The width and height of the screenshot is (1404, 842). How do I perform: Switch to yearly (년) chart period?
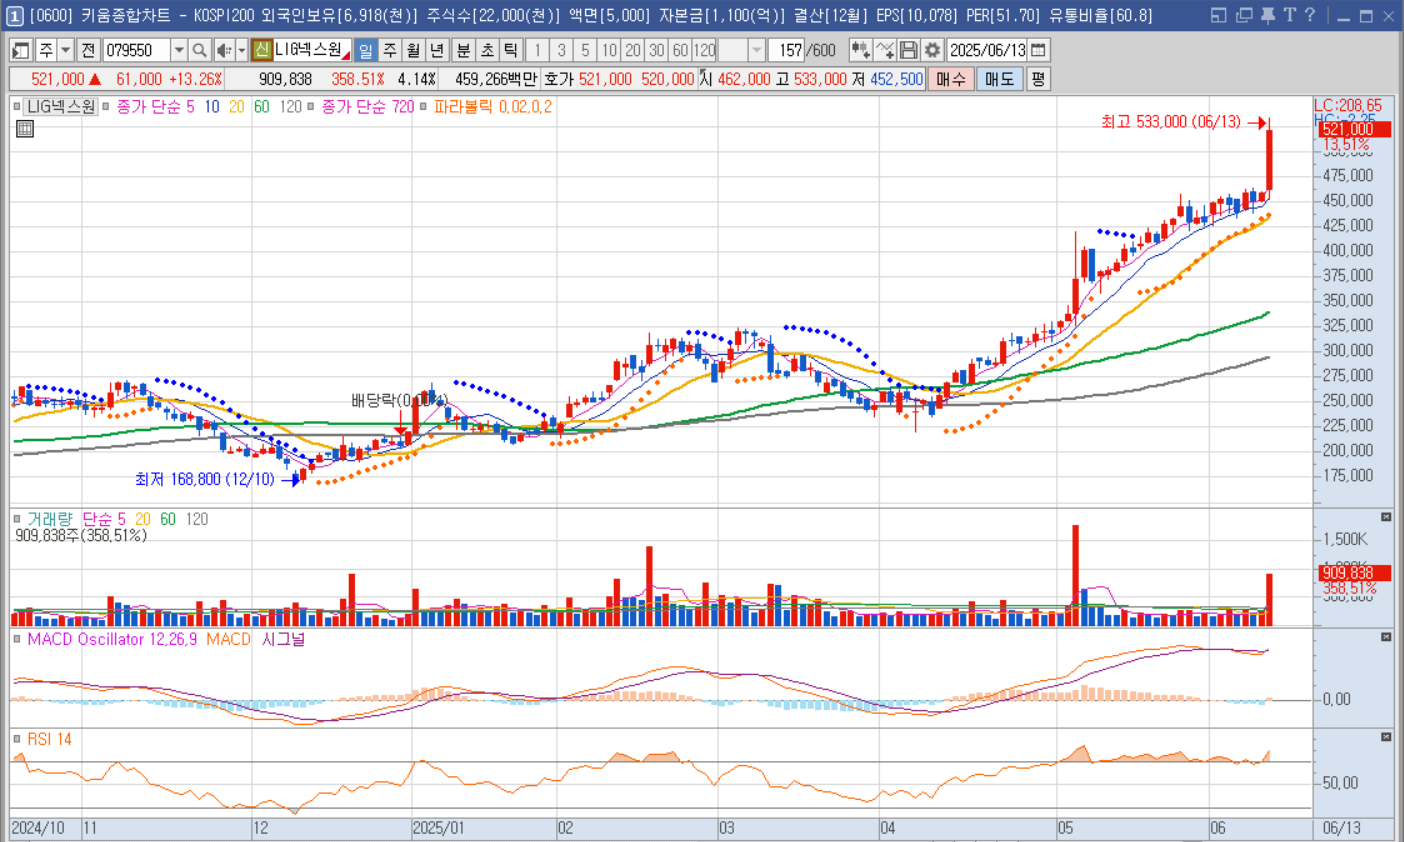[x=437, y=50]
